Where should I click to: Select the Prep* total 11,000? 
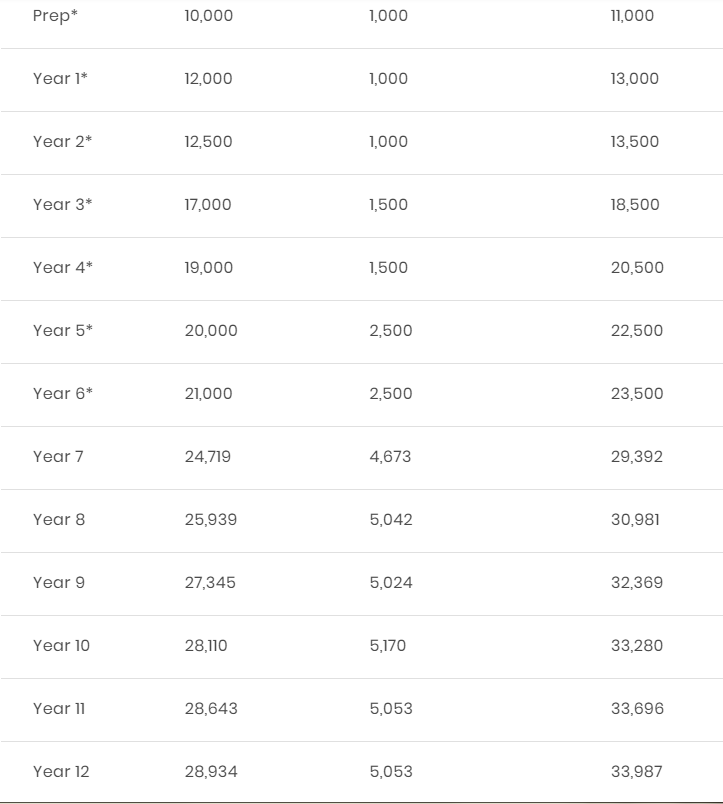click(x=632, y=16)
